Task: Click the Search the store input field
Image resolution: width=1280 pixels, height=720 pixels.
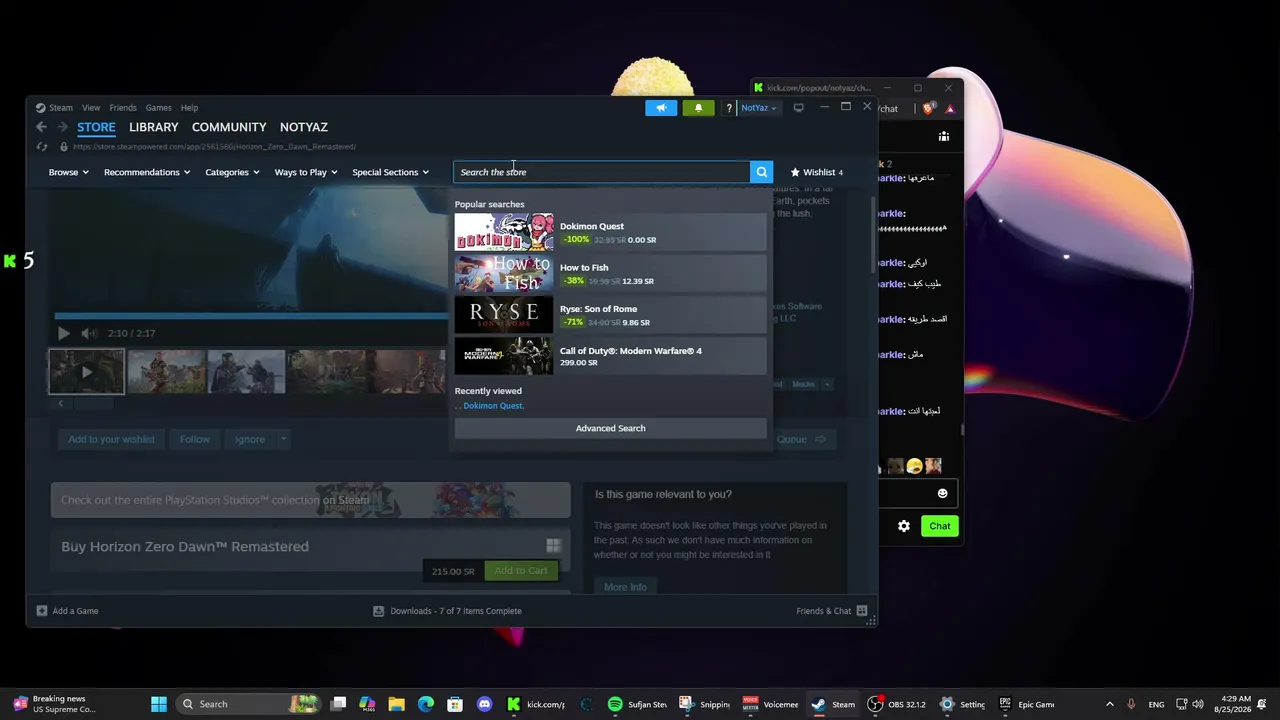Action: pyautogui.click(x=602, y=172)
